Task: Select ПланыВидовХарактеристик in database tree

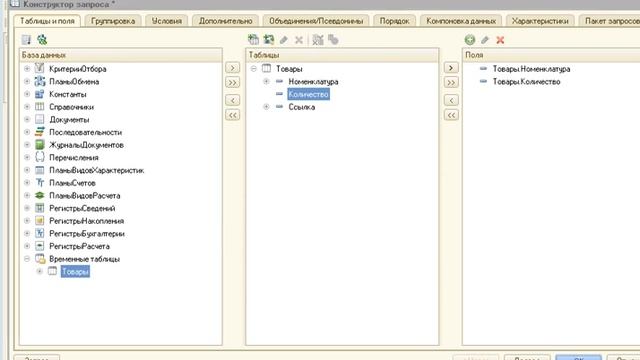Action: pyautogui.click(x=96, y=170)
